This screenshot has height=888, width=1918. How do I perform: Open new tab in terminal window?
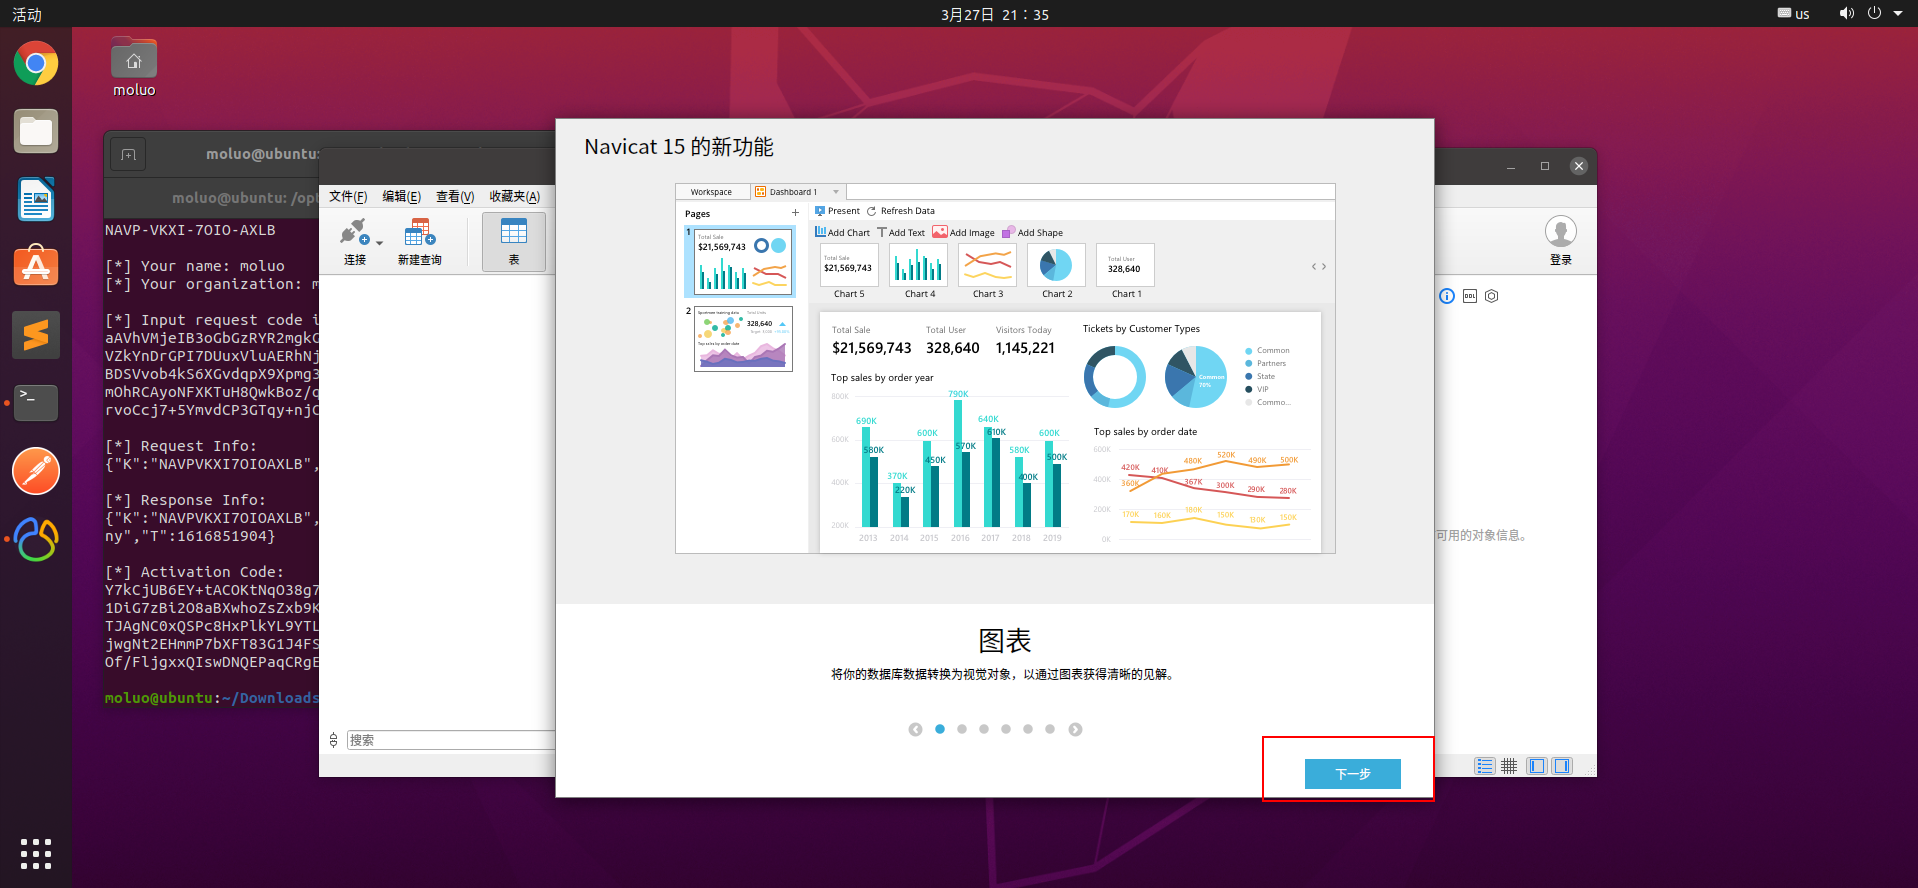(128, 154)
